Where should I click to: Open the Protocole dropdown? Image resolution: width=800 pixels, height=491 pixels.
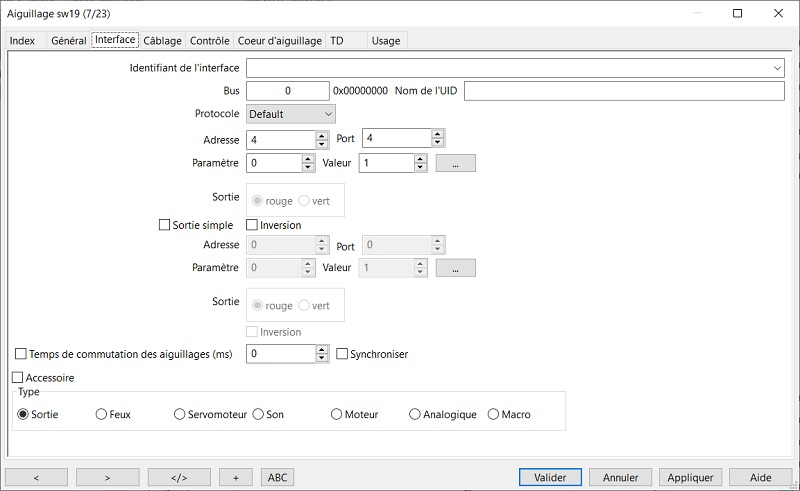pyautogui.click(x=291, y=114)
